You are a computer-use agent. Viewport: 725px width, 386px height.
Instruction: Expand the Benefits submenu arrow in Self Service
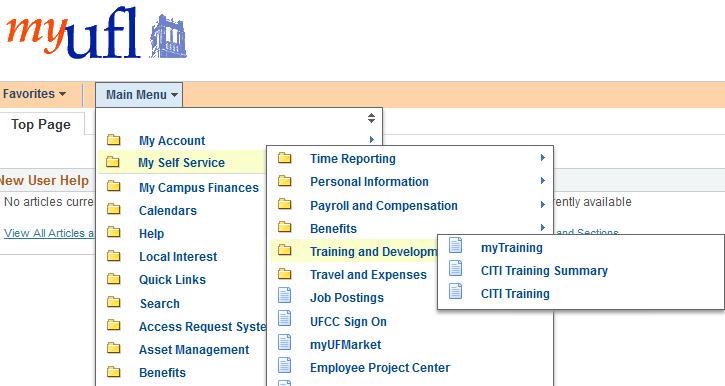coord(543,227)
